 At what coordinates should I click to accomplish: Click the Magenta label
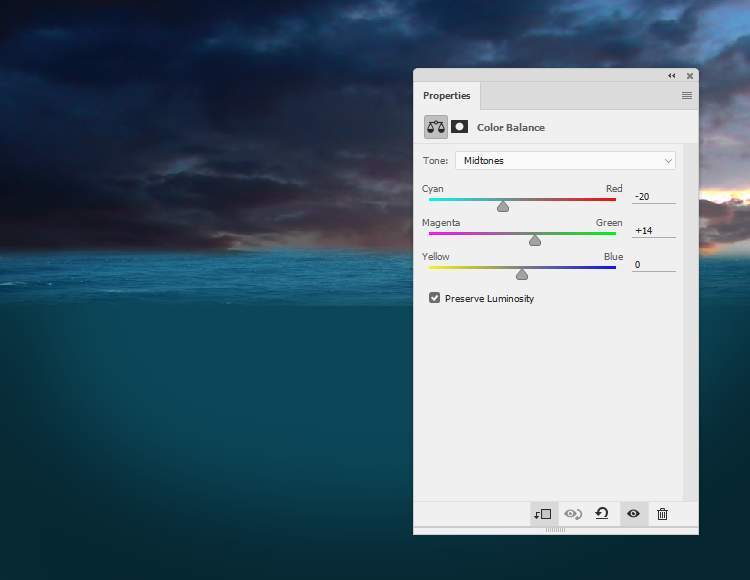[441, 223]
